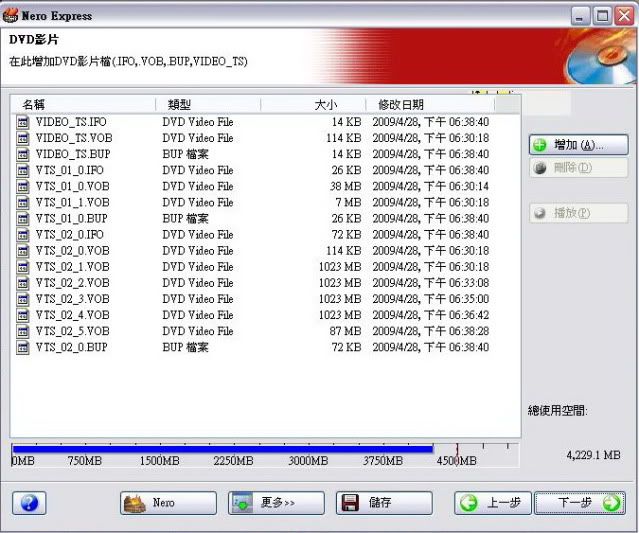Screen dimensions: 639x533
Task: Click the red 4500MB capacity marker
Action: coord(457,454)
